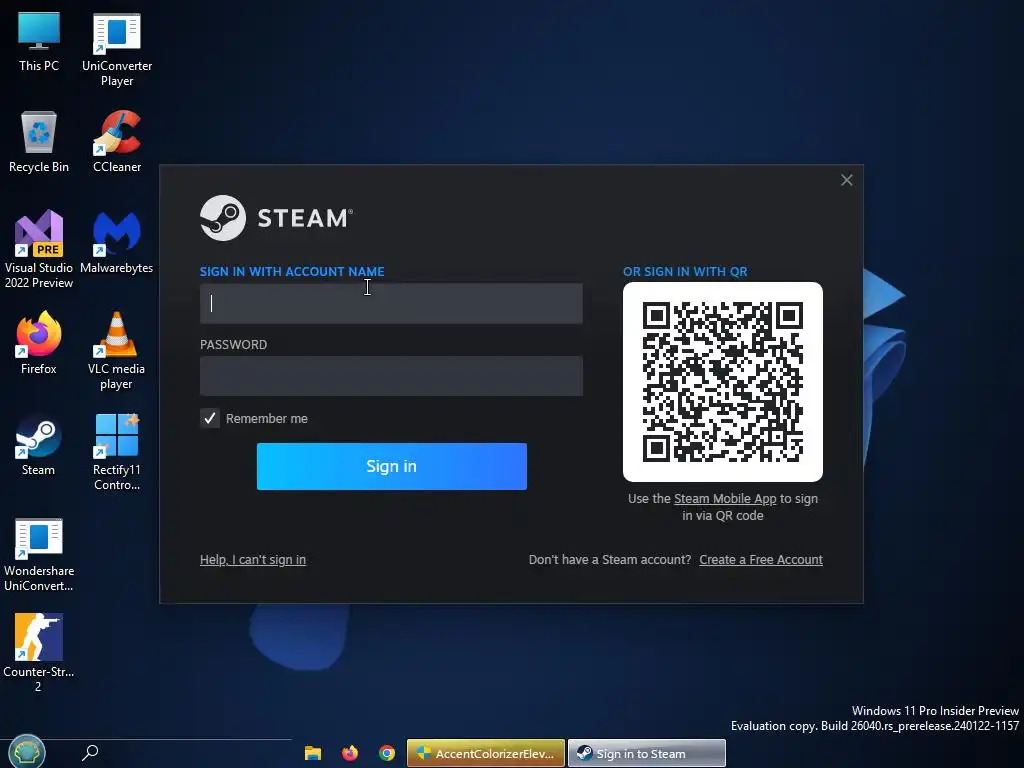Open Firefox from the taskbar
1024x768 pixels.
350,753
